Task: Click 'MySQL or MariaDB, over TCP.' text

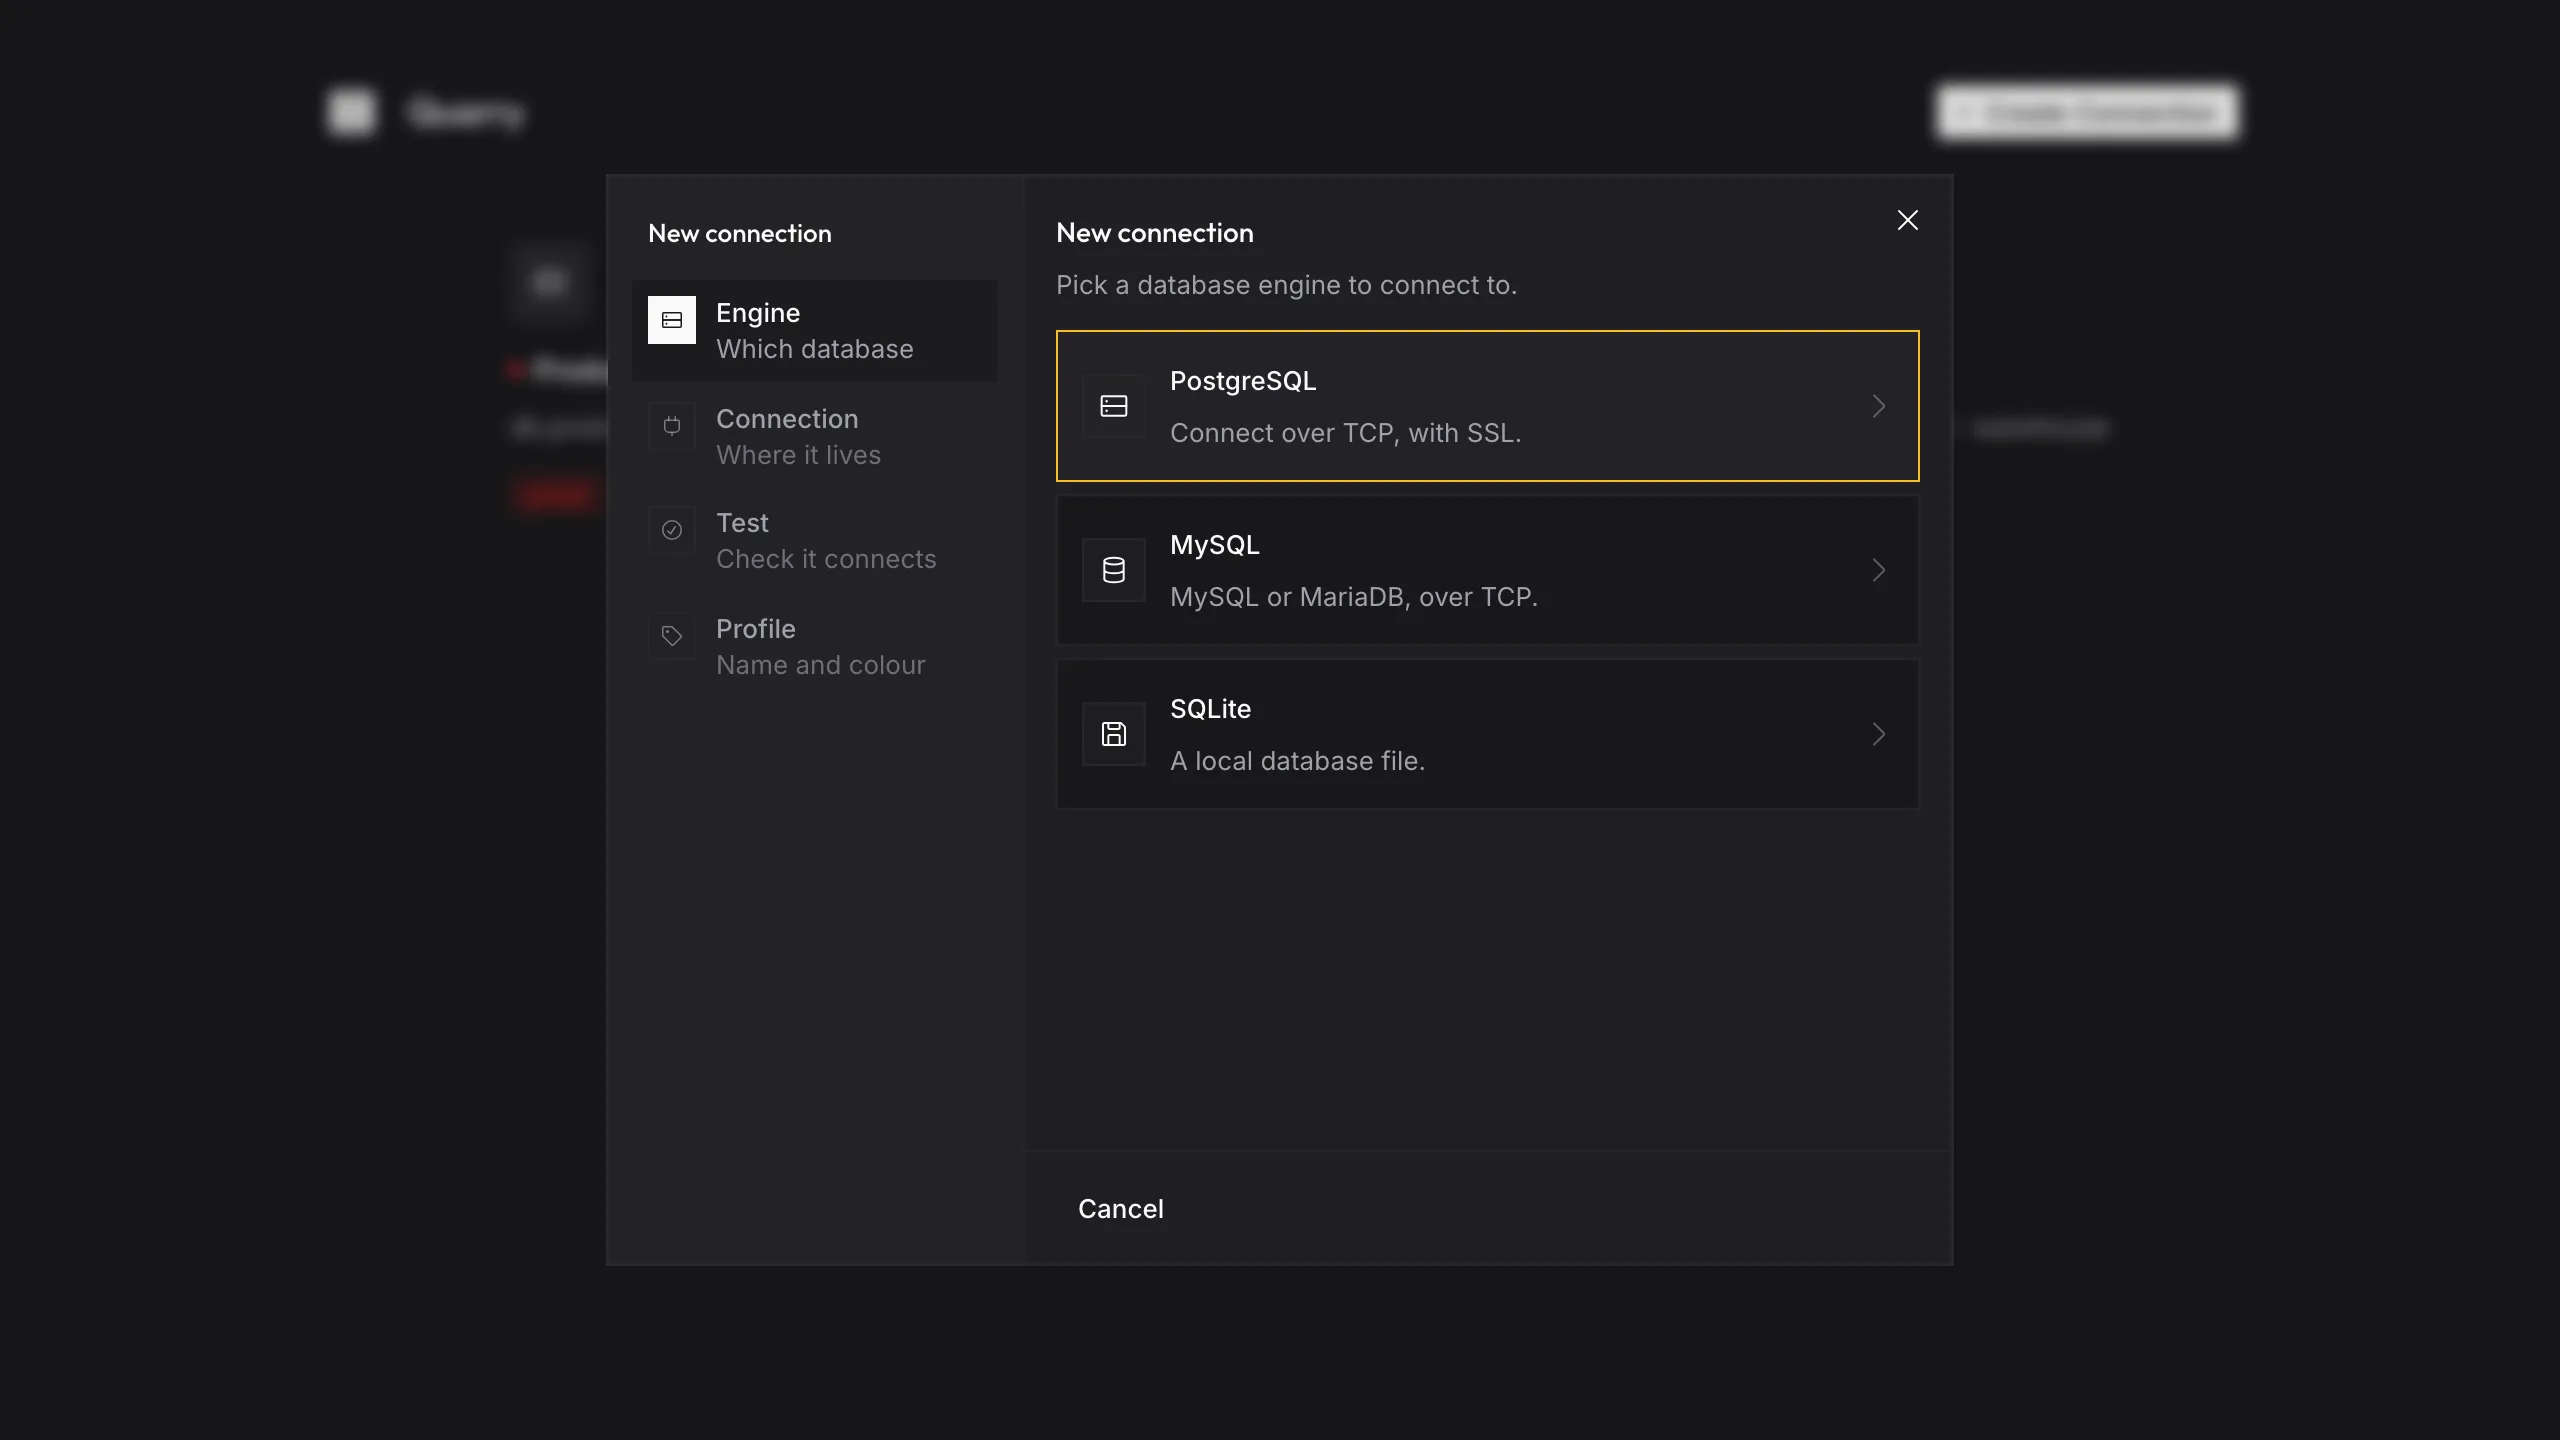Action: coord(1354,597)
